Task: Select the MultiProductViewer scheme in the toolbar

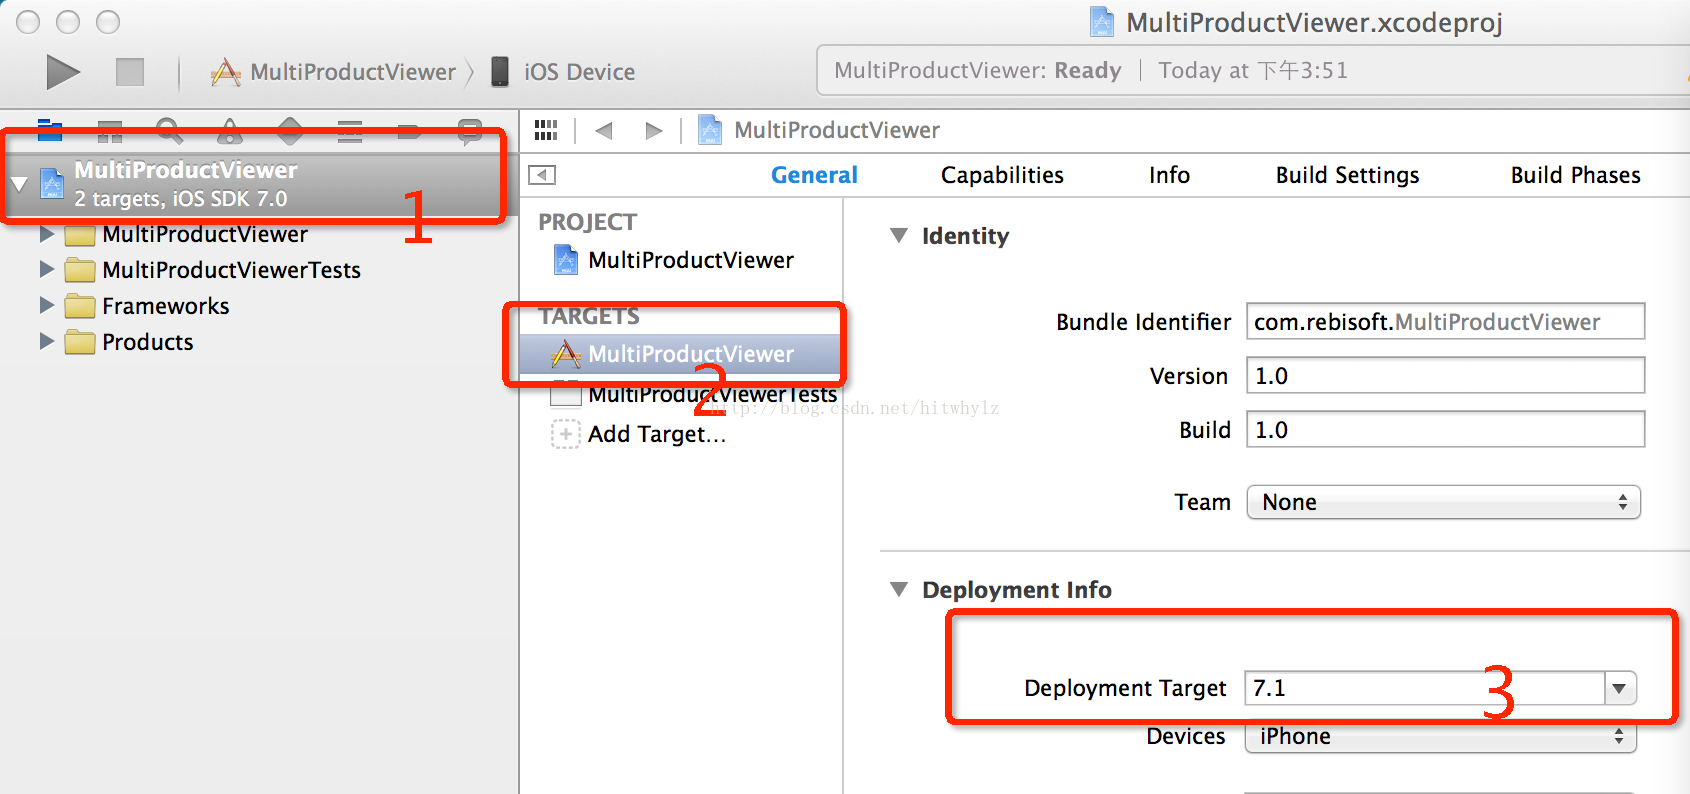Action: coord(334,72)
